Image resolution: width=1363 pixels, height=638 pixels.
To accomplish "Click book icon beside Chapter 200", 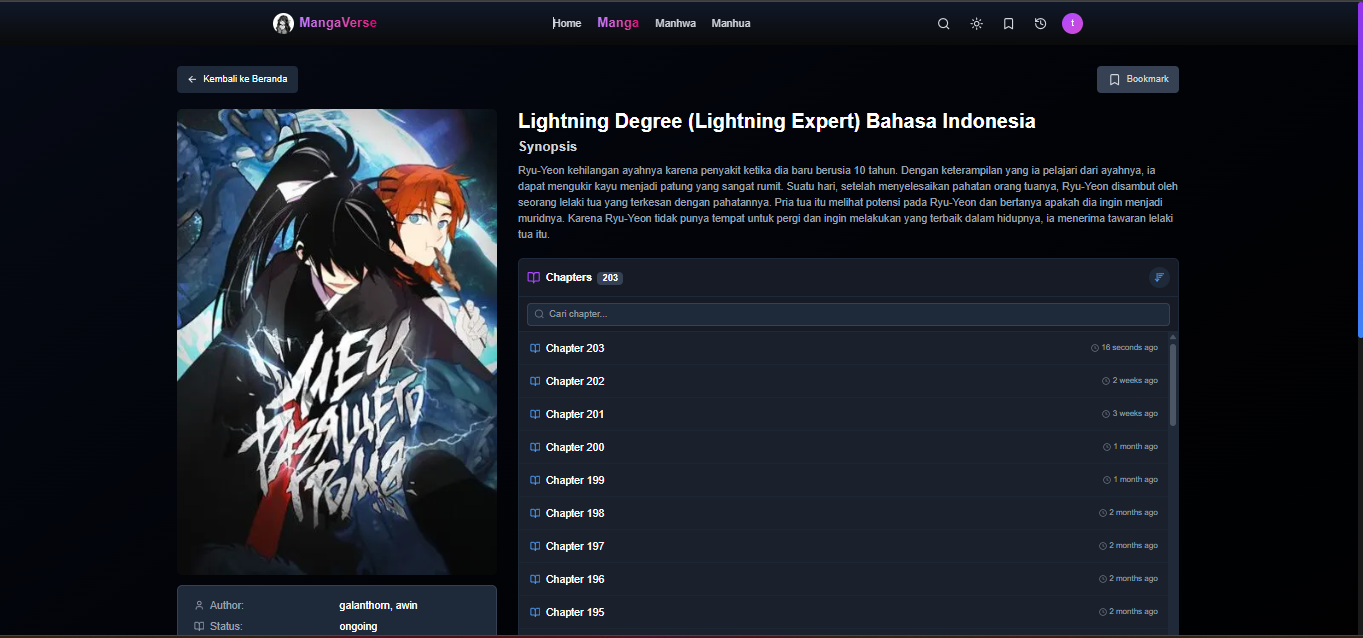I will pyautogui.click(x=535, y=447).
